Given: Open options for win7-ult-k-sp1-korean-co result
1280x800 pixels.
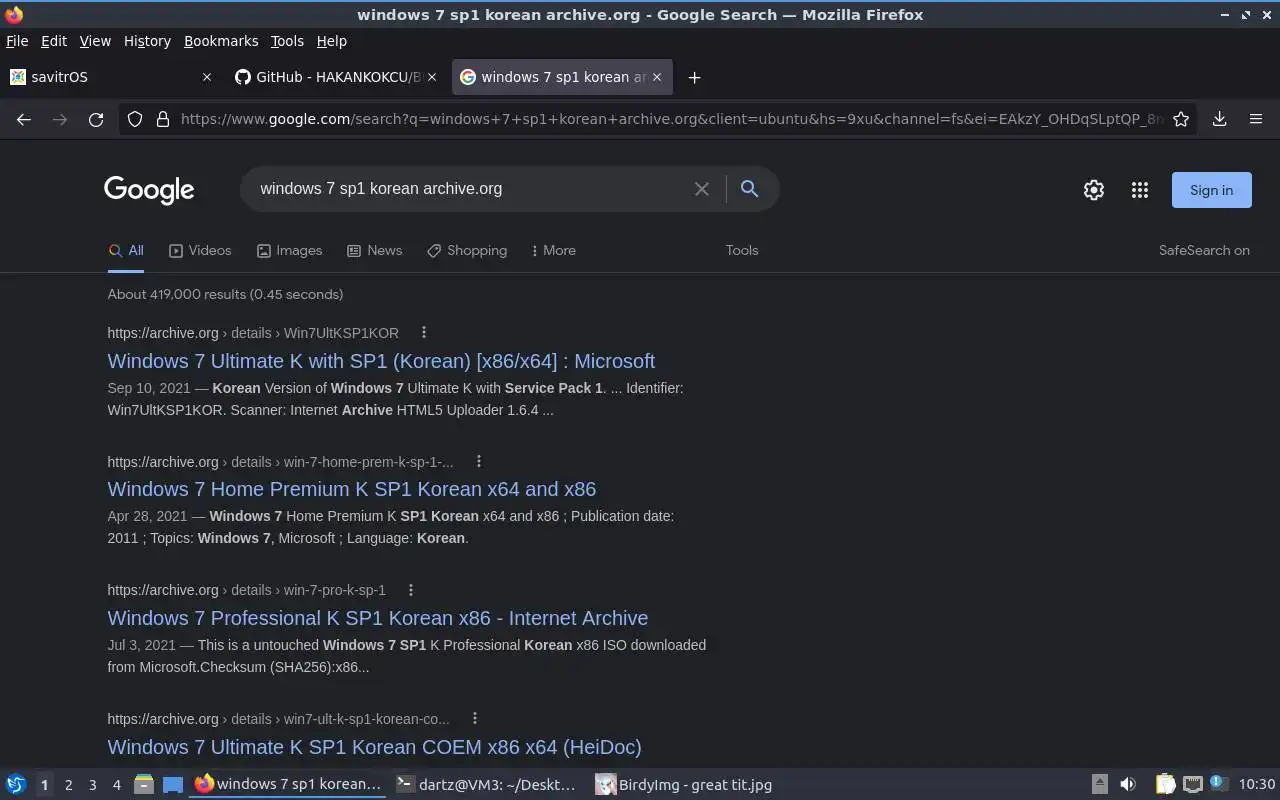Looking at the screenshot, I should [x=475, y=718].
